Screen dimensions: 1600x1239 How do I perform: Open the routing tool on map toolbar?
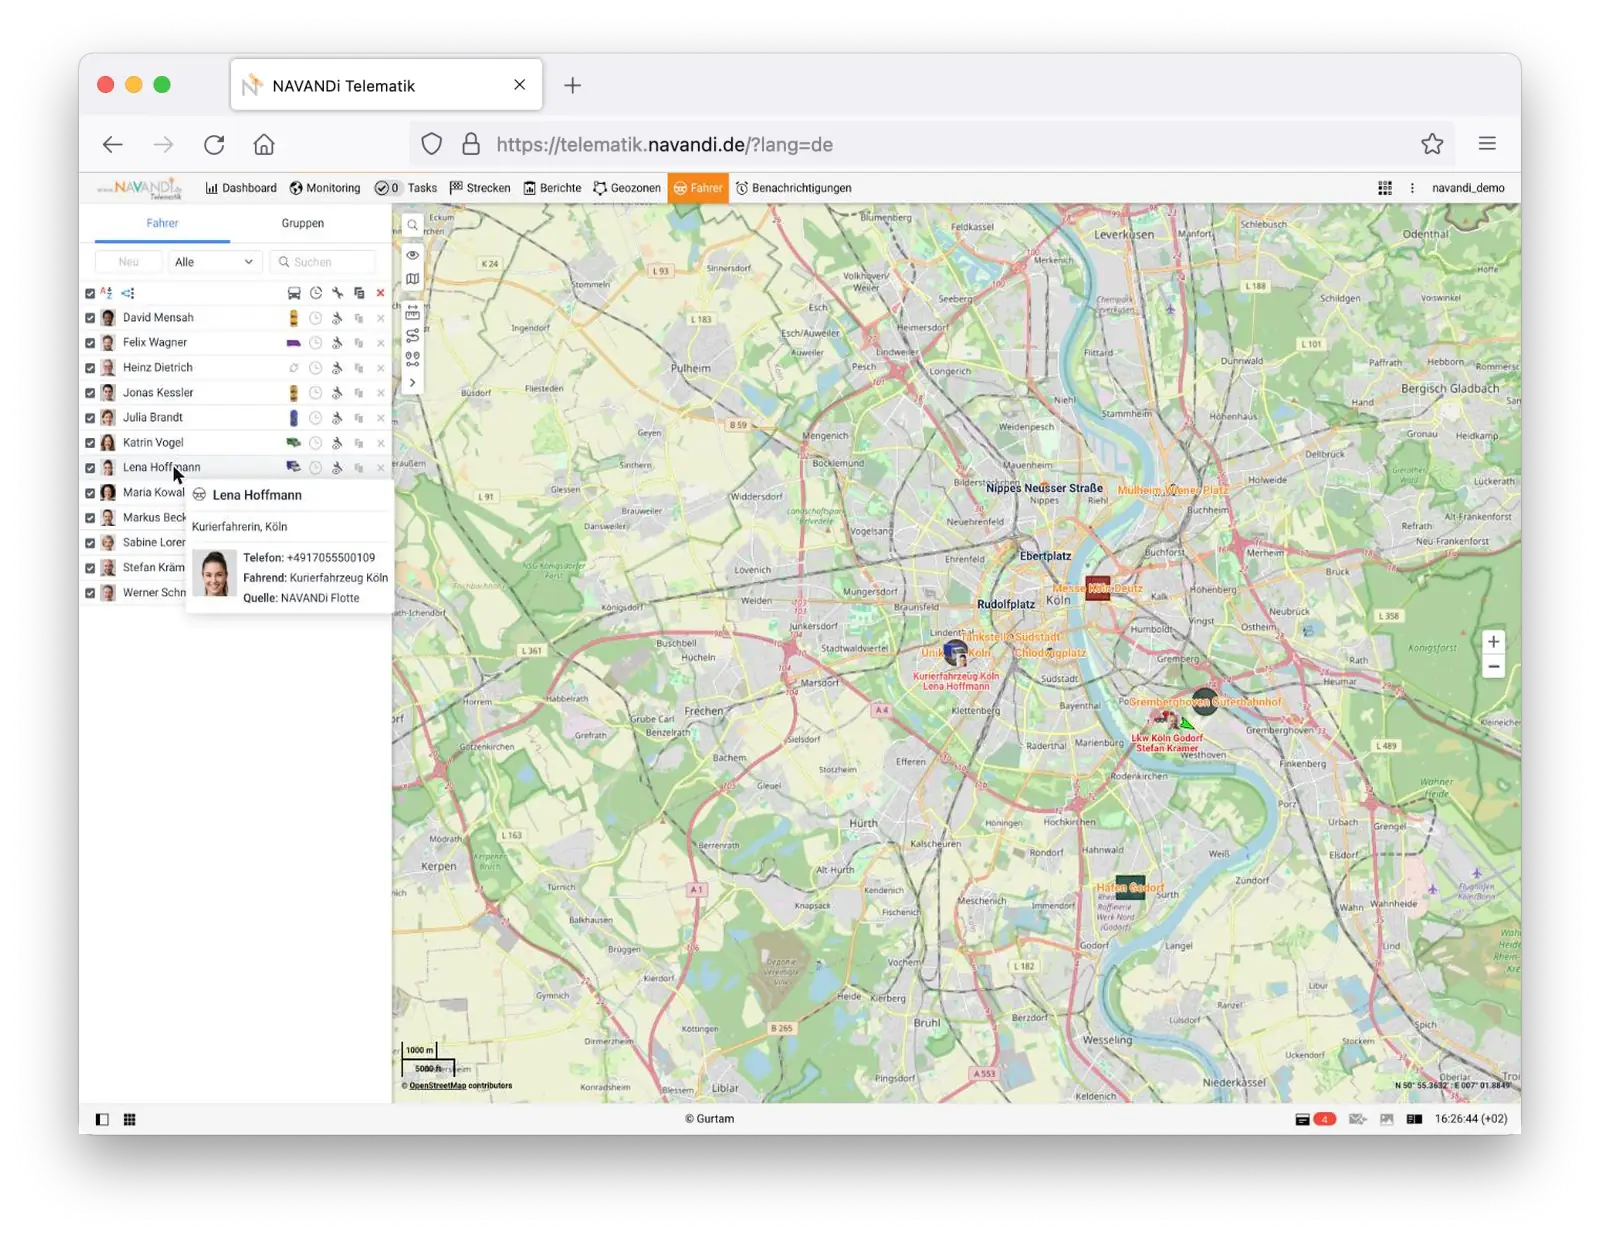pos(412,336)
